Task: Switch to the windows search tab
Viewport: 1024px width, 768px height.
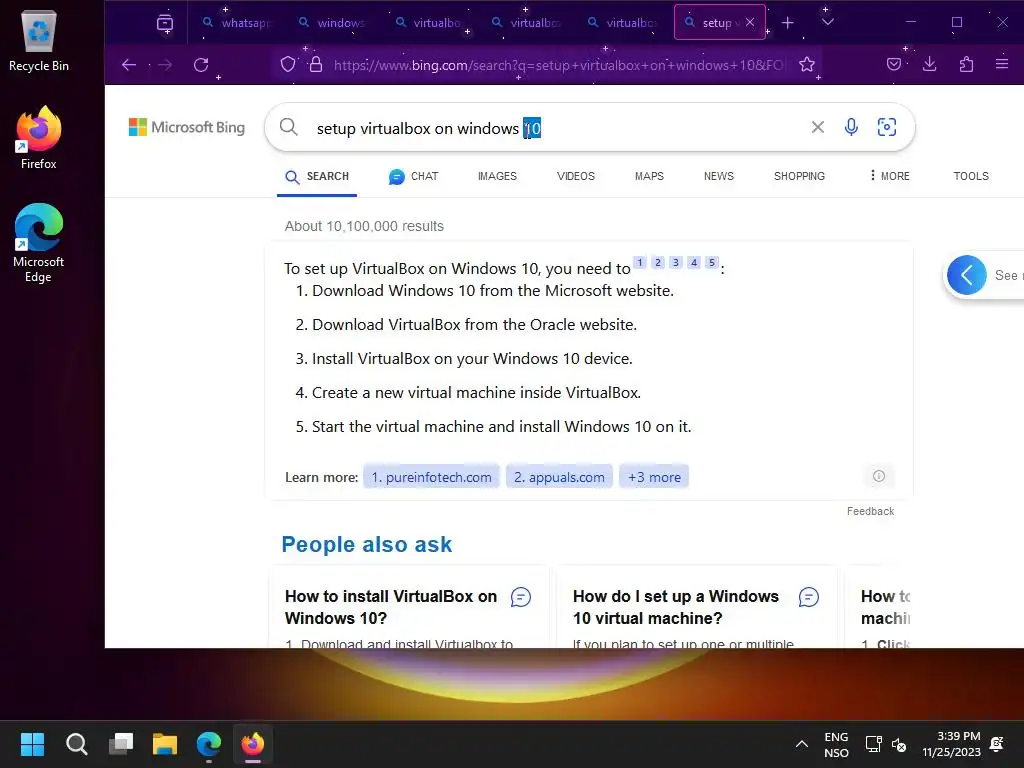Action: point(333,23)
